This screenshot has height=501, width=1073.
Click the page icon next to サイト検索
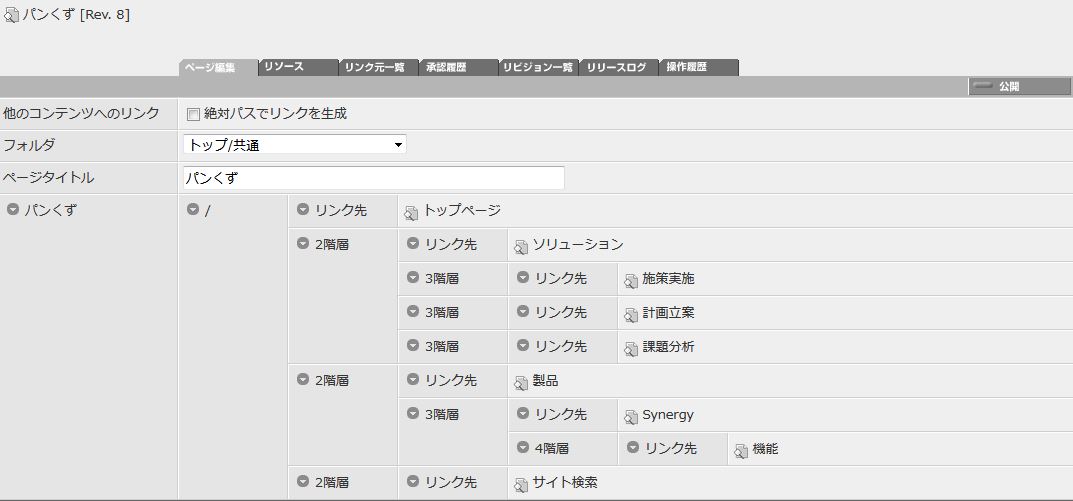click(x=521, y=484)
